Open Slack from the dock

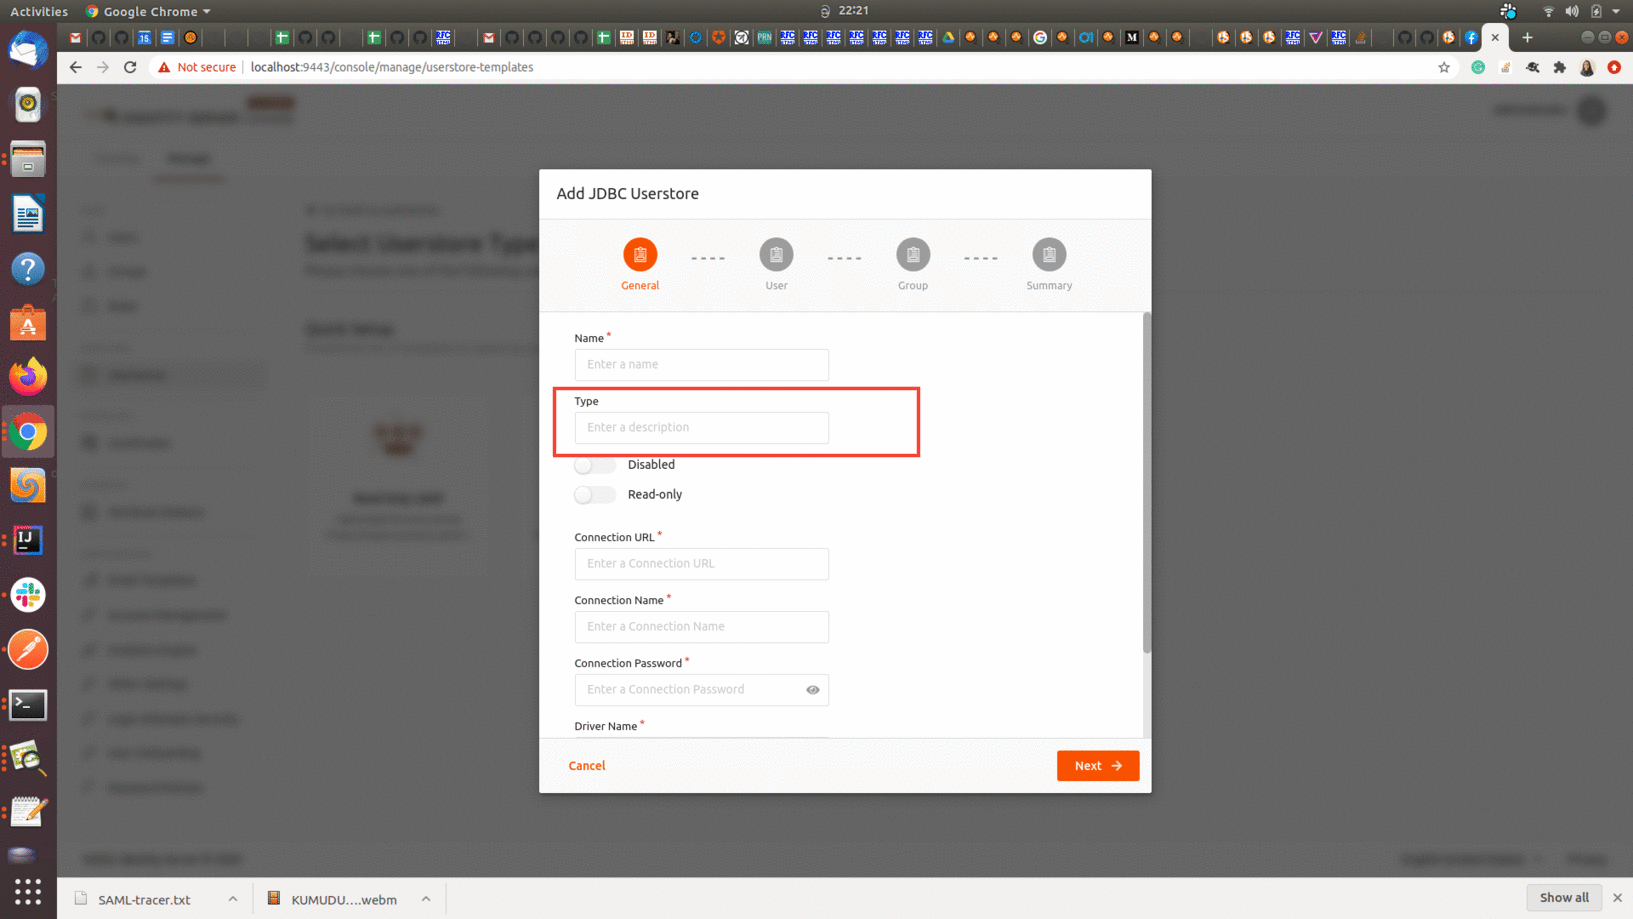click(x=28, y=595)
